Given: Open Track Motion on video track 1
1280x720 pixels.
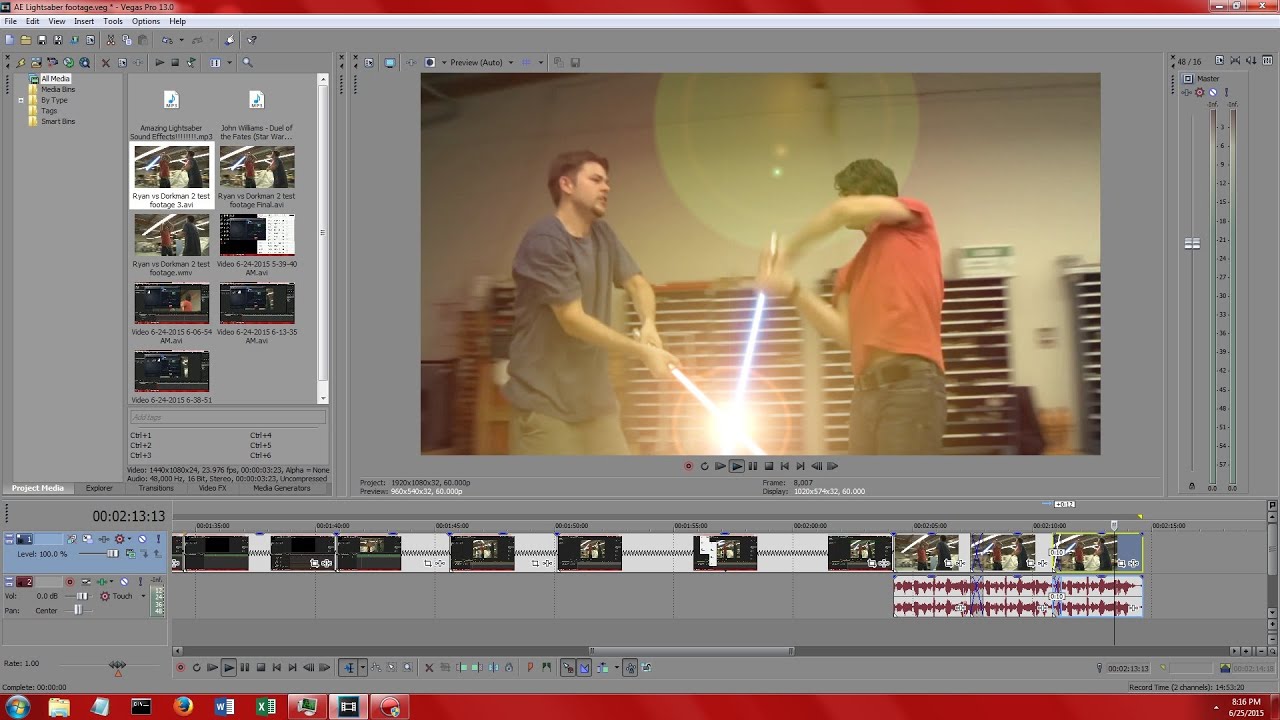Looking at the screenshot, I should click(x=87, y=539).
